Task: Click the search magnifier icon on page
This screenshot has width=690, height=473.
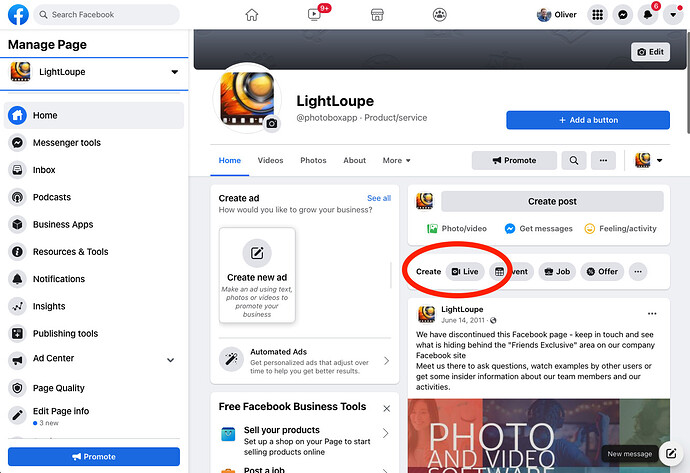Action: 574,161
